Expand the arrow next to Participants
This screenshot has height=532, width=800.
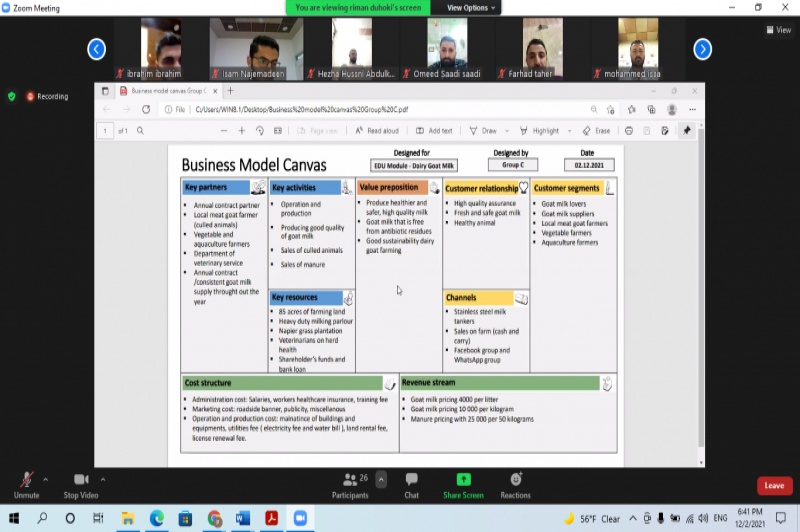point(380,479)
